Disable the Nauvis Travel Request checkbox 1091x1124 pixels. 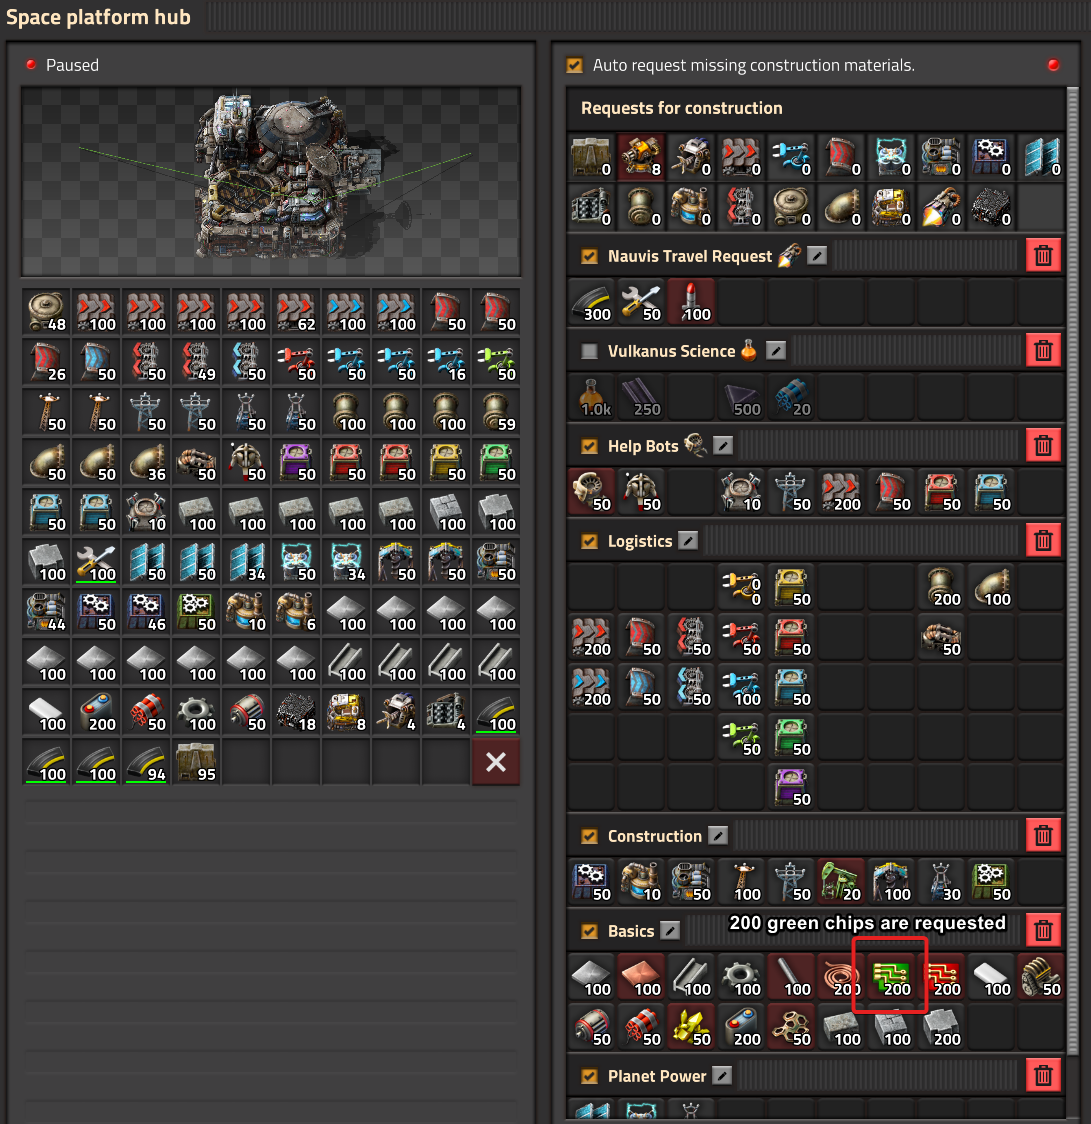(590, 256)
